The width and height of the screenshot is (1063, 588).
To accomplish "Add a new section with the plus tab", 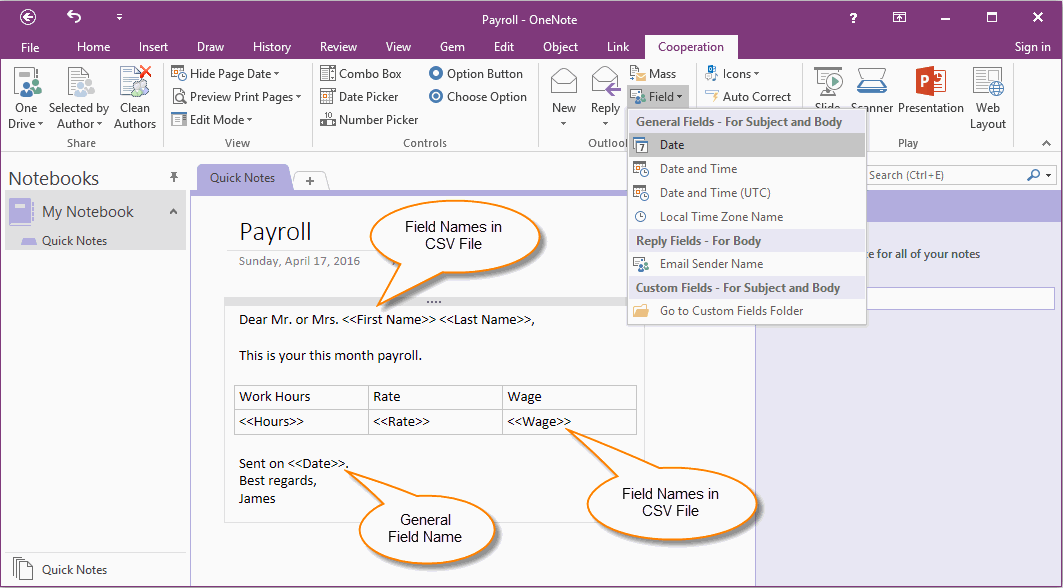I will click(310, 180).
